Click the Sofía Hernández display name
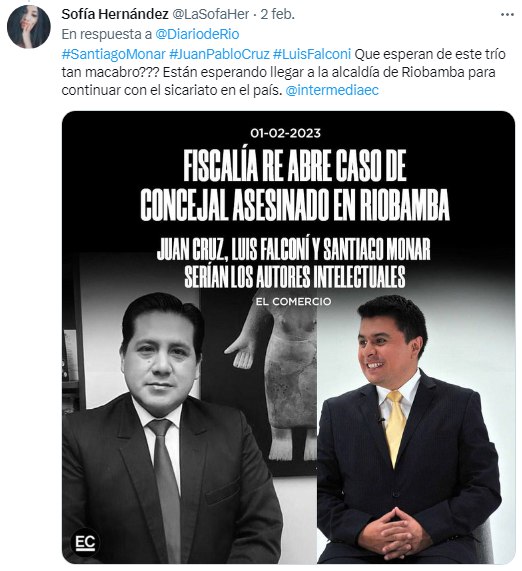The height and width of the screenshot is (571, 522). (115, 14)
